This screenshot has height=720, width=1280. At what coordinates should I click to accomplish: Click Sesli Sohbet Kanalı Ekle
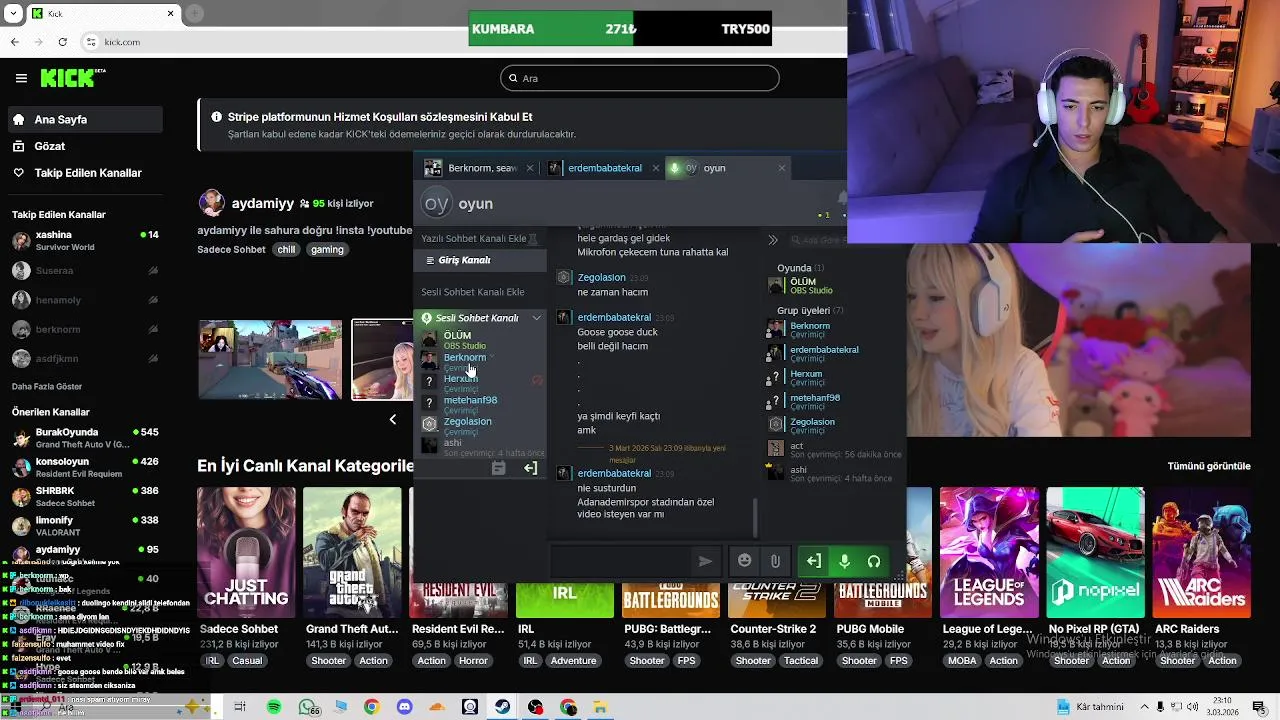472,292
